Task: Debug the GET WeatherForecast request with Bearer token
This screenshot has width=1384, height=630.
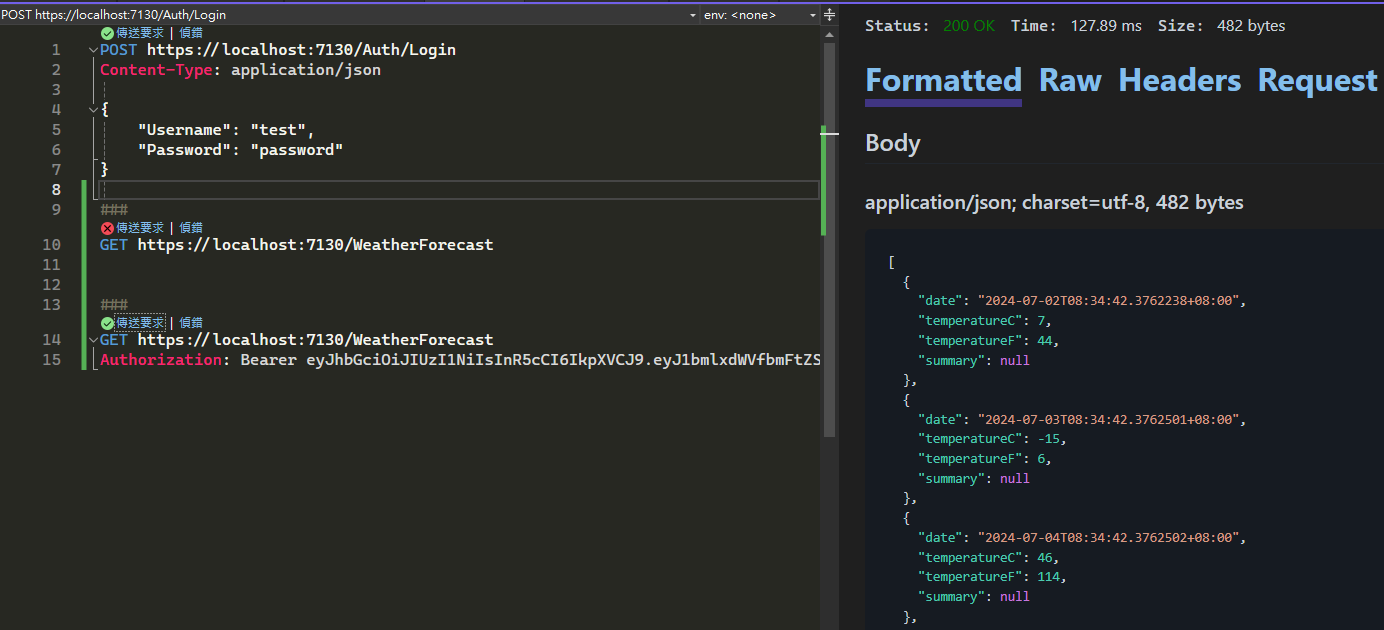Action: (x=191, y=323)
